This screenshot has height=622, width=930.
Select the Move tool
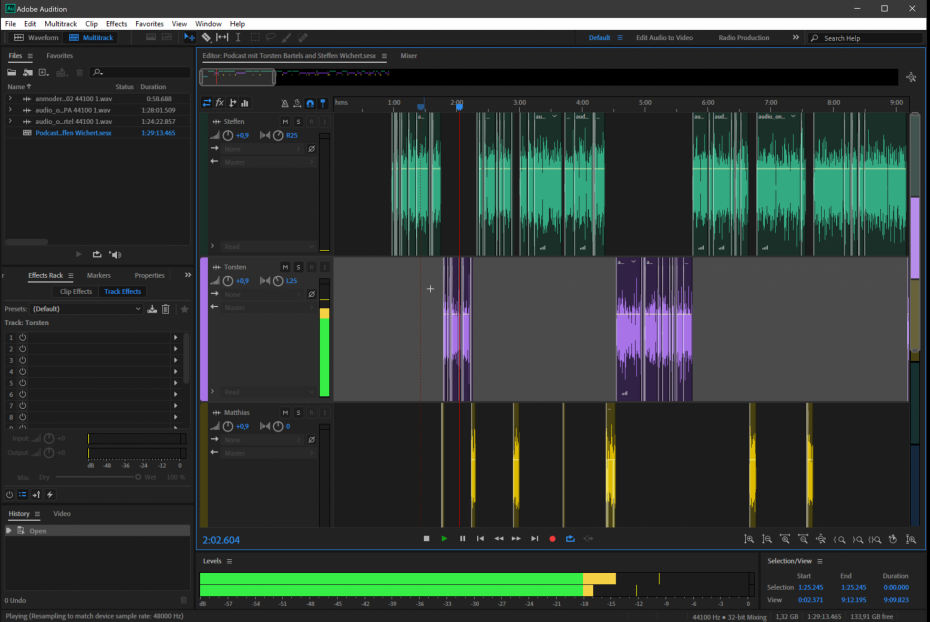tap(189, 37)
